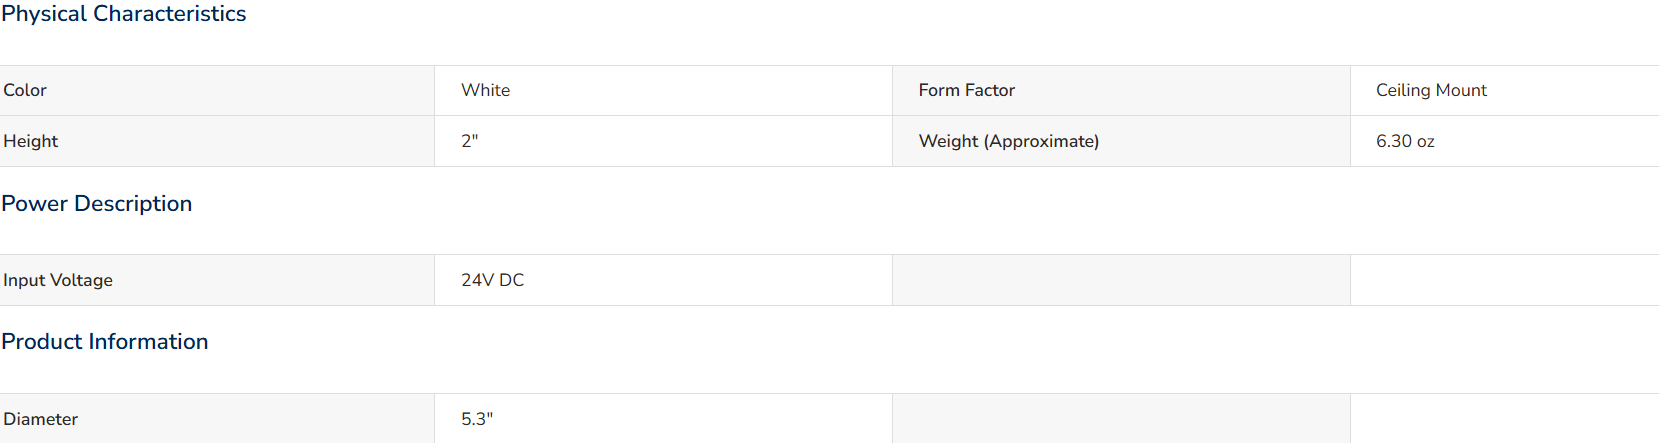Click the Power Description heading
The height and width of the screenshot is (443, 1659).
click(x=97, y=203)
